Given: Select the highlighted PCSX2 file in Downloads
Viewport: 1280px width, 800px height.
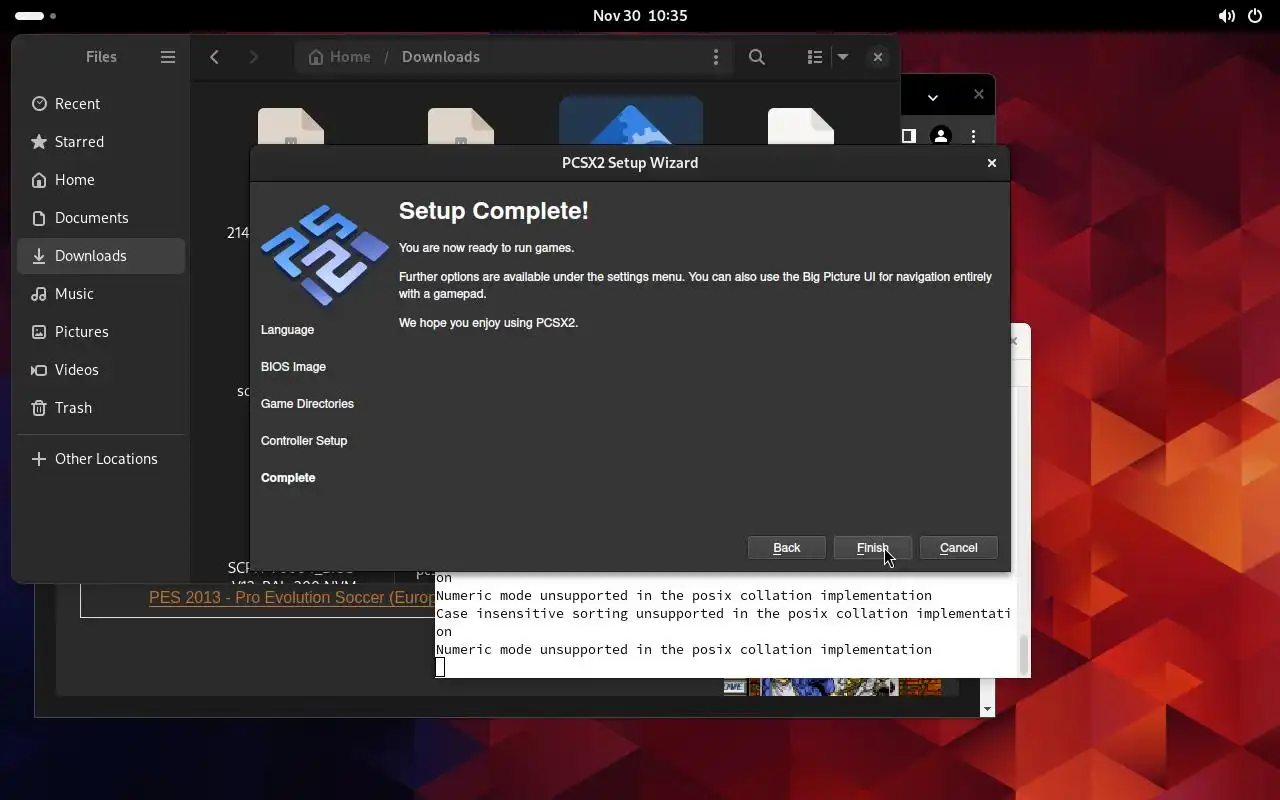Looking at the screenshot, I should pos(631,121).
